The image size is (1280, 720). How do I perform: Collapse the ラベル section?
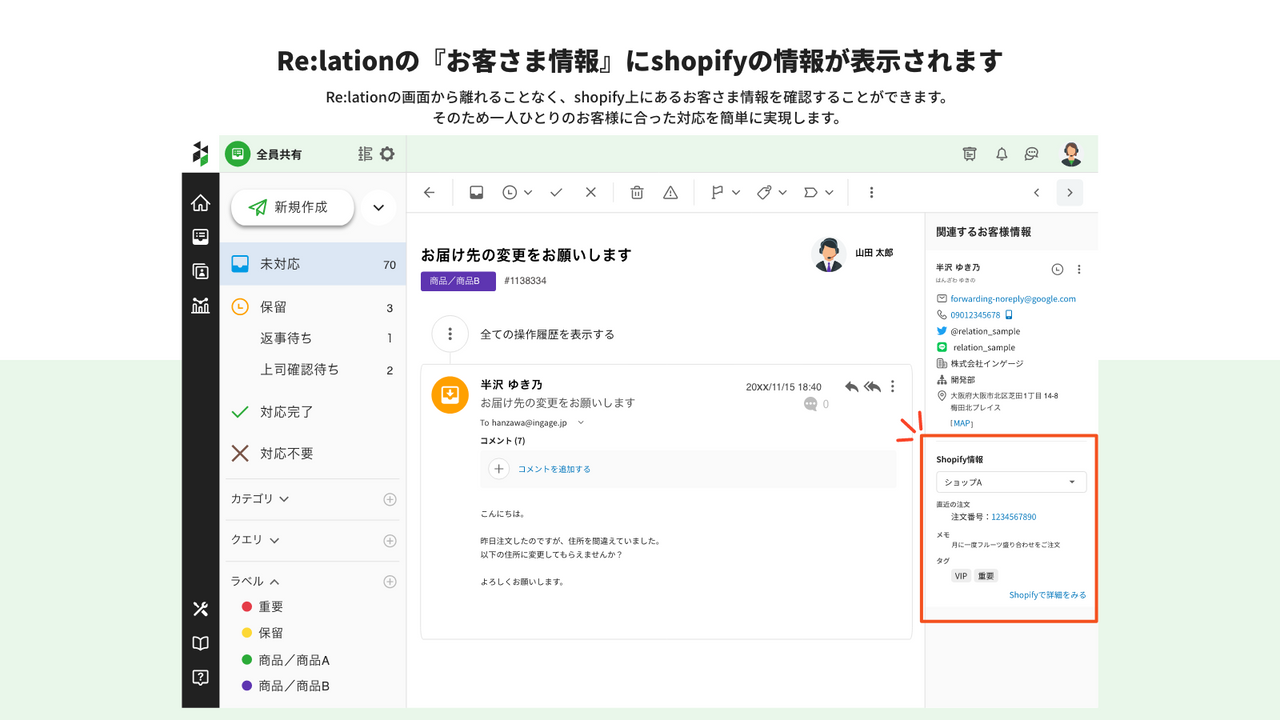pyautogui.click(x=255, y=581)
